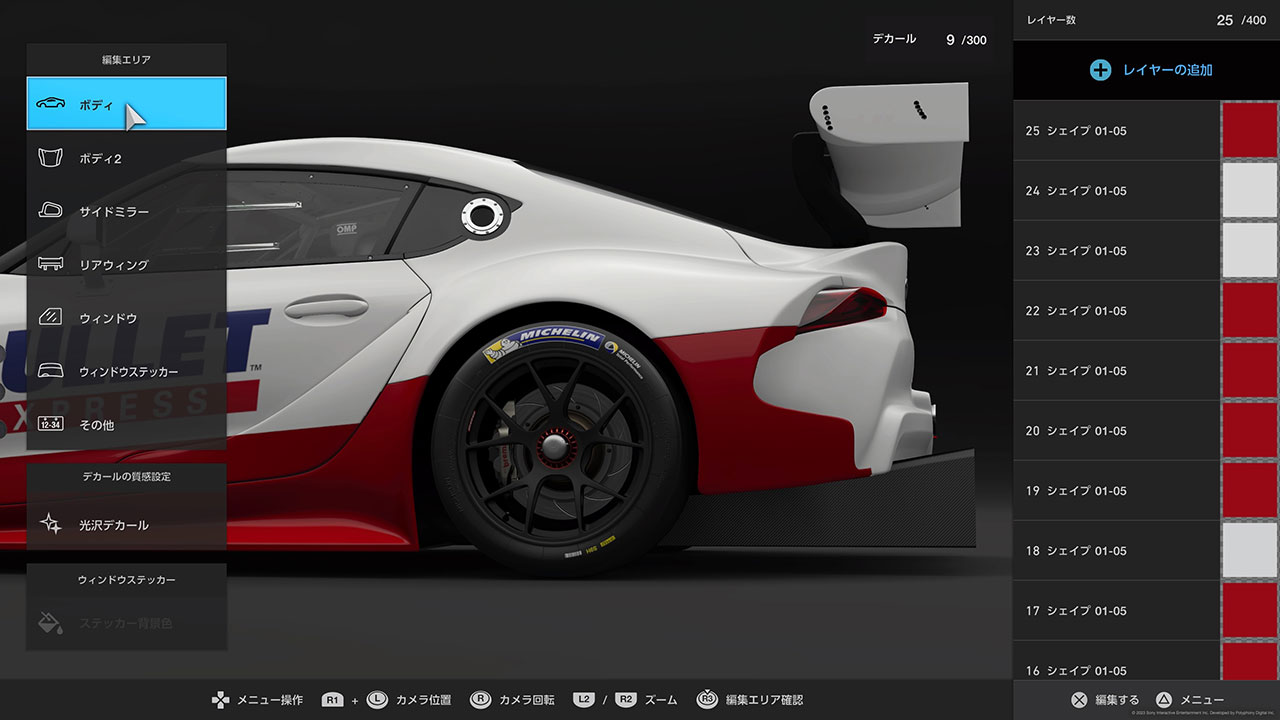Click the ウィンドウステッカー section header above ステッカー背景色
The height and width of the screenshot is (720, 1280).
(x=126, y=579)
